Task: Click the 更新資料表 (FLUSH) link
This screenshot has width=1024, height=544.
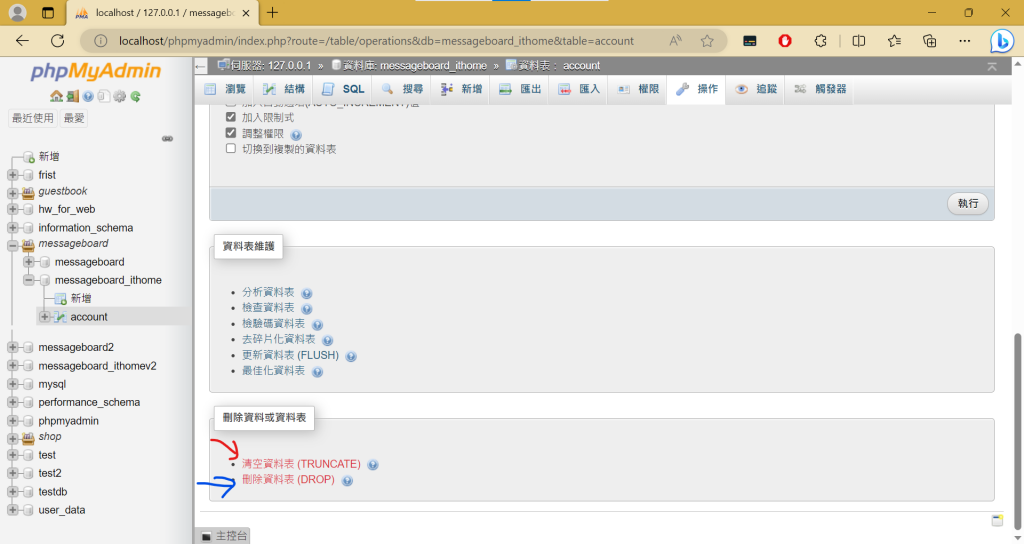Action: click(291, 355)
